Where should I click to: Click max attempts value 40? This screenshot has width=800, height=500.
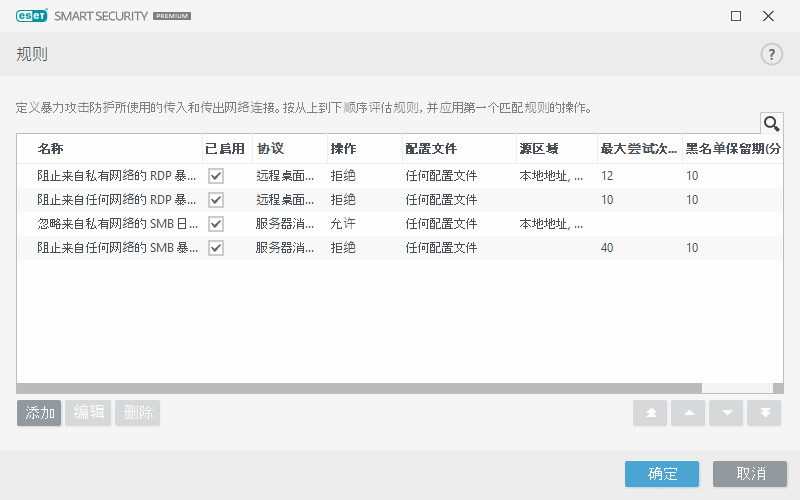point(607,248)
